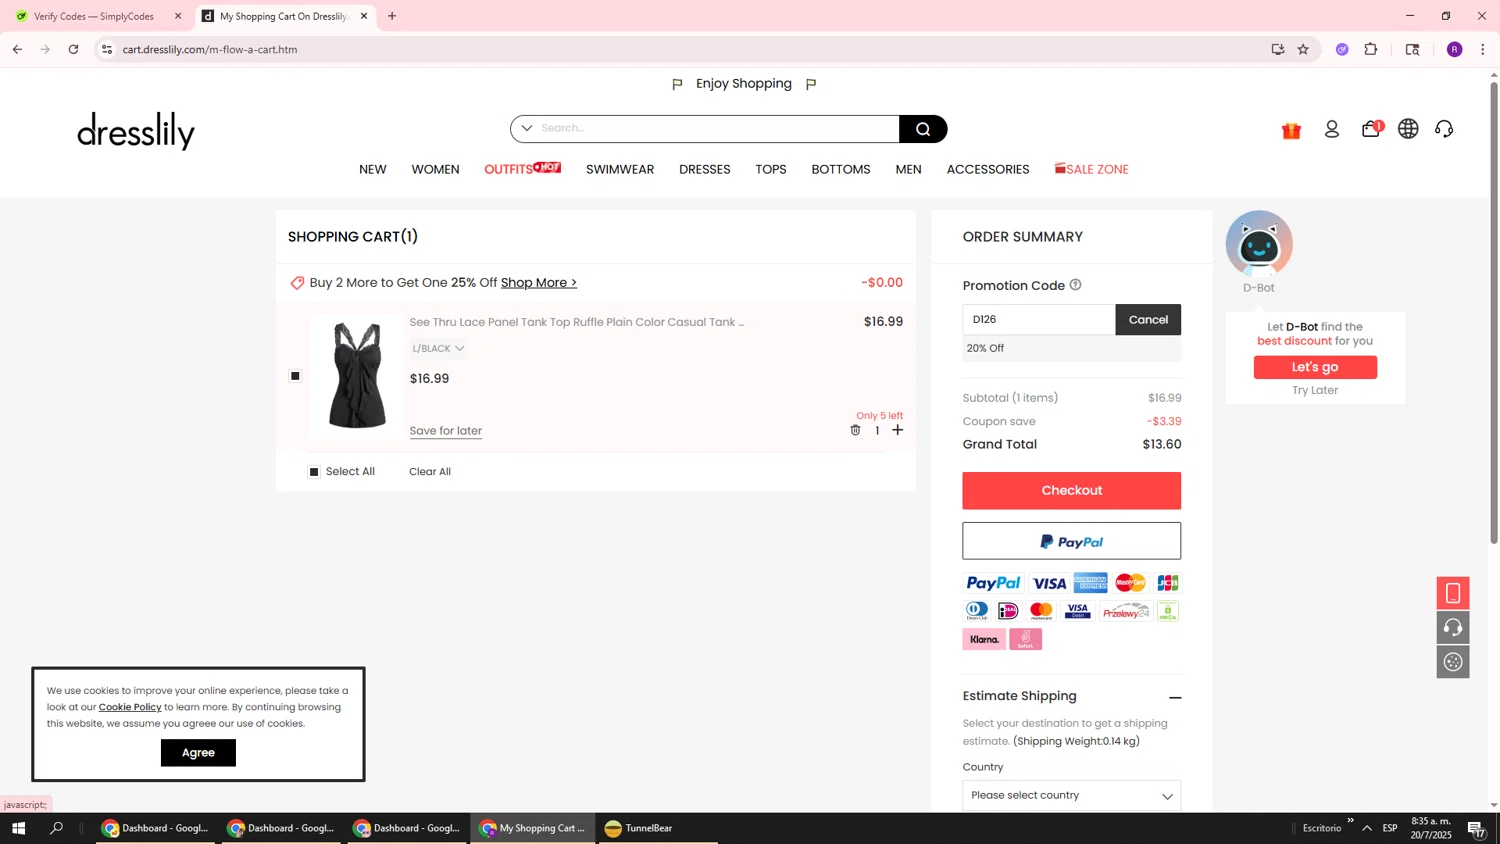Open the WOMEN menu

click(x=435, y=170)
